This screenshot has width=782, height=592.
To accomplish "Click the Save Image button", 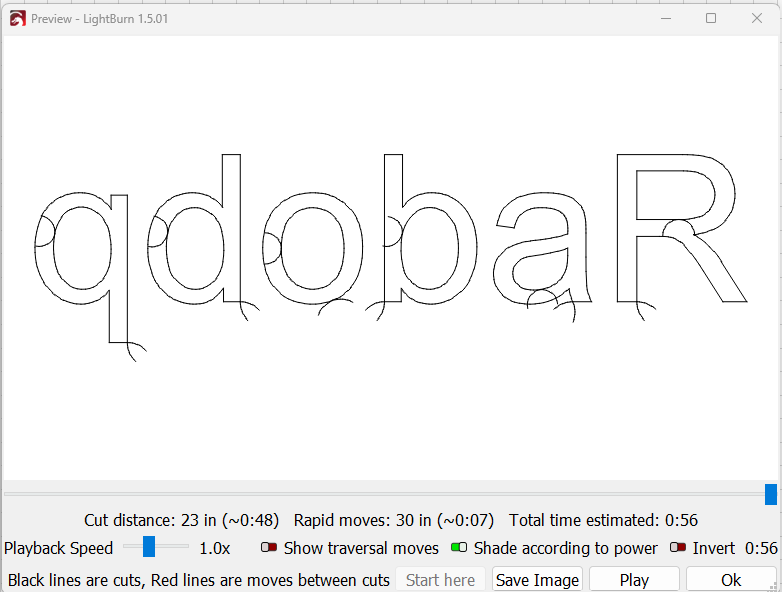I will pyautogui.click(x=537, y=580).
